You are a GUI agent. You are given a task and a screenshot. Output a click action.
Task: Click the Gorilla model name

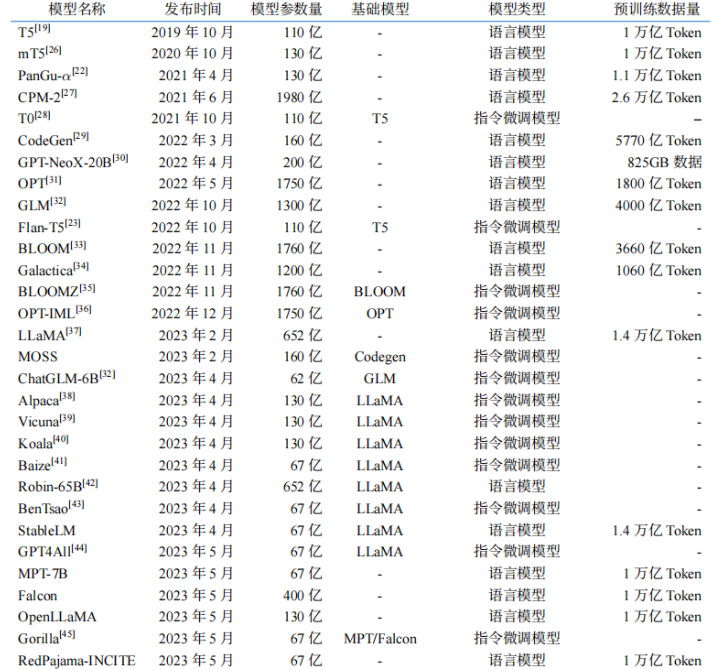(x=46, y=638)
